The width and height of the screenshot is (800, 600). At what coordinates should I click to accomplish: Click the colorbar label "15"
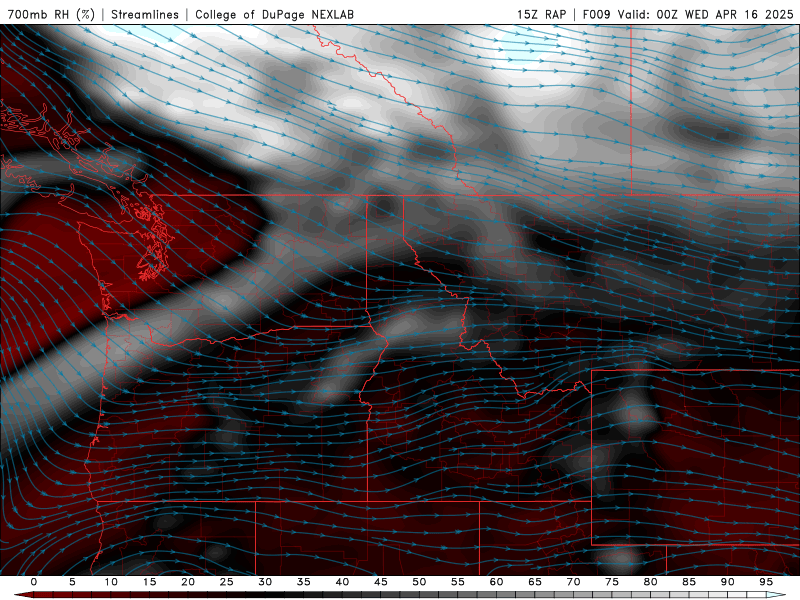(149, 582)
